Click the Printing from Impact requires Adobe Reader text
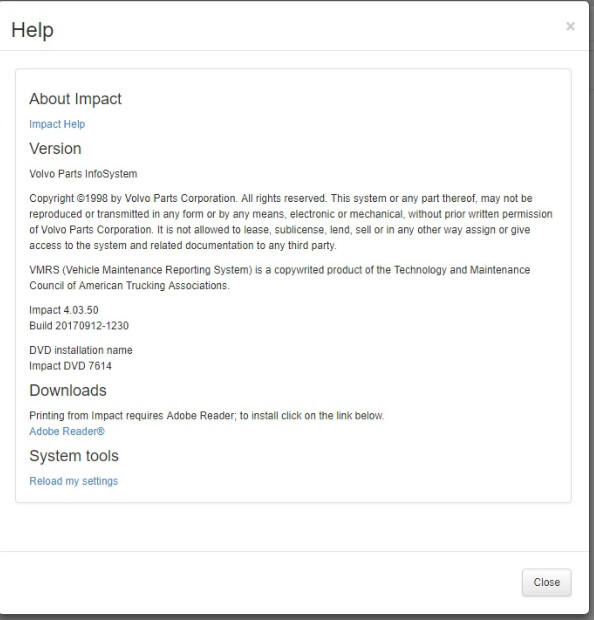Image resolution: width=594 pixels, height=620 pixels. (207, 416)
